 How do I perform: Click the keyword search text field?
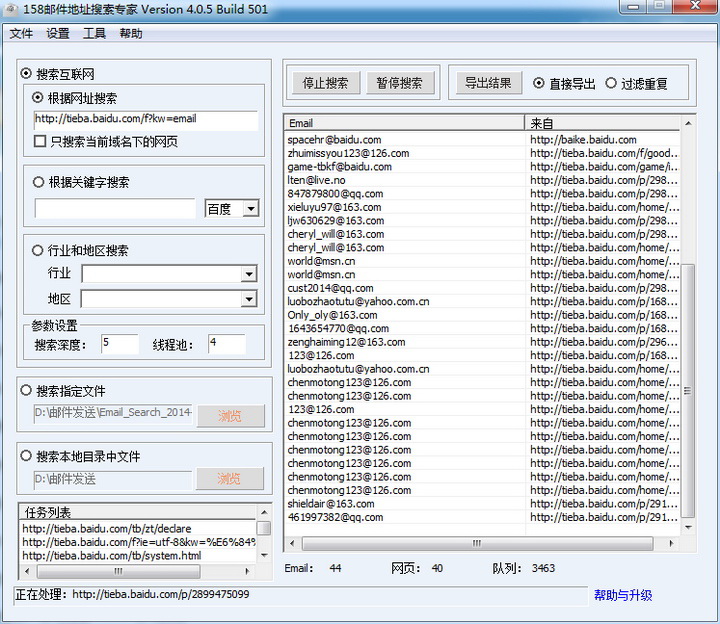[x=115, y=208]
